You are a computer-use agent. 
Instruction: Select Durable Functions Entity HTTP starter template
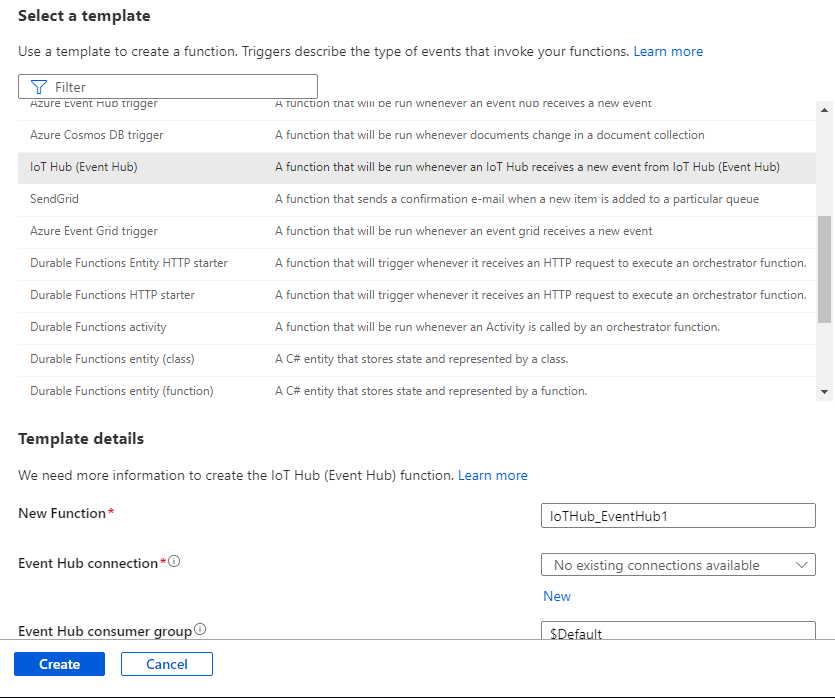point(129,263)
